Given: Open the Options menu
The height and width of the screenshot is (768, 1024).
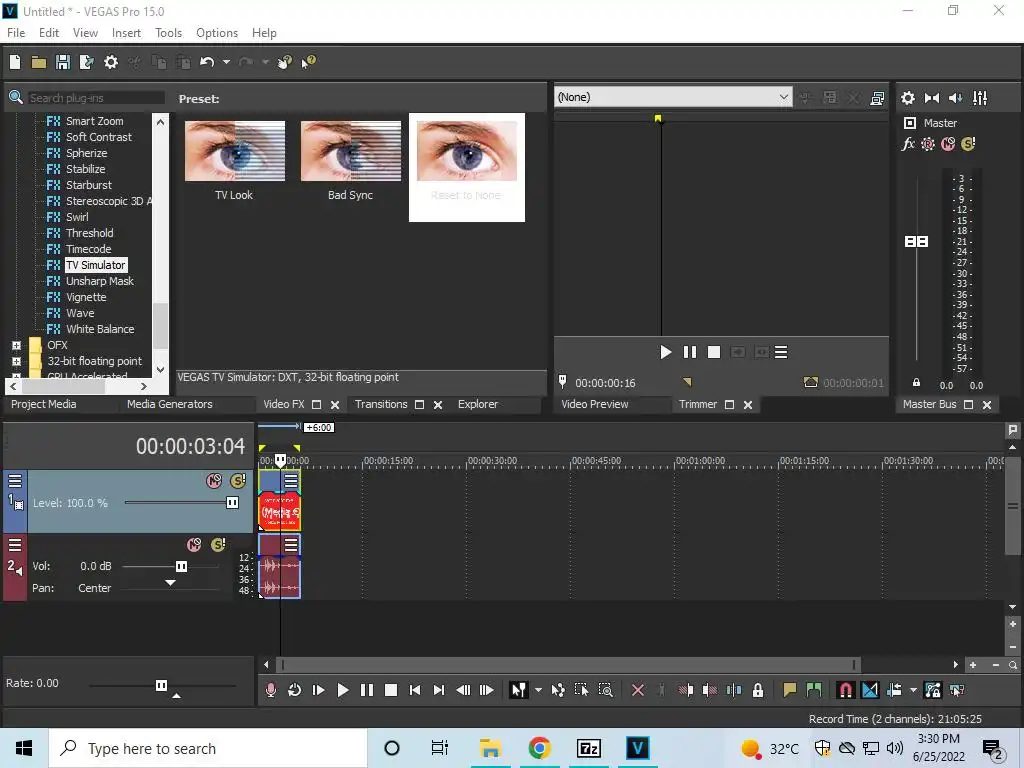Looking at the screenshot, I should click(217, 33).
